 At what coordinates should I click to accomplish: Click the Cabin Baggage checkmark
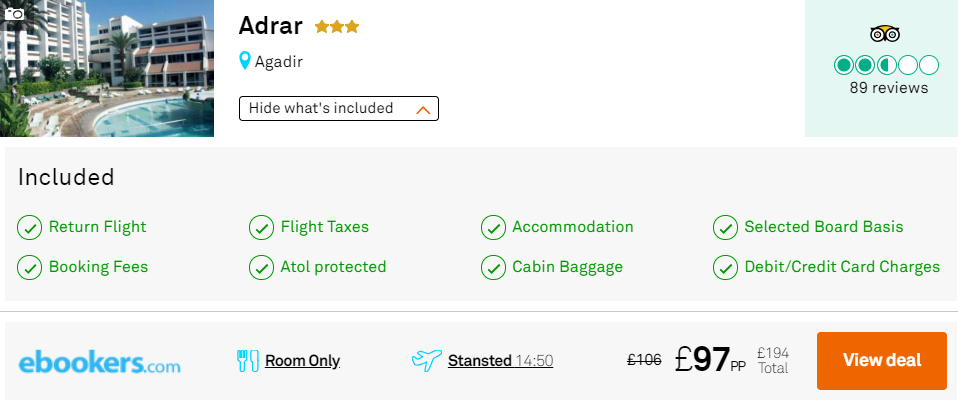tap(493, 268)
